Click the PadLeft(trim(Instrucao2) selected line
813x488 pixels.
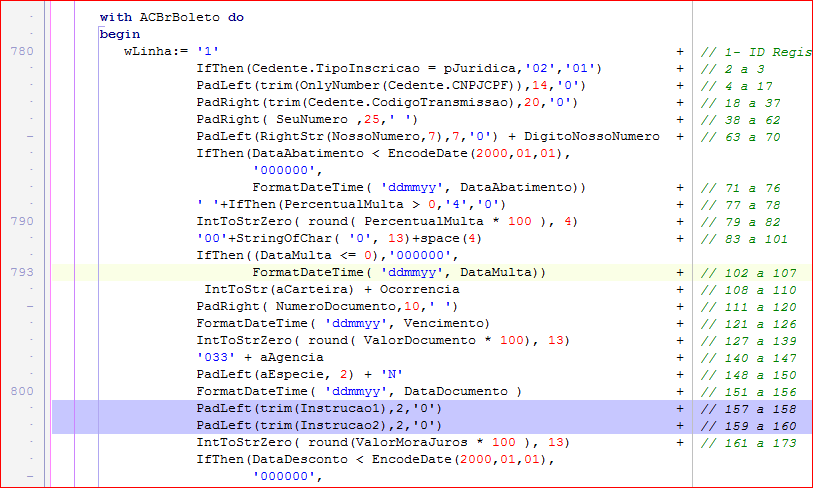point(319,426)
